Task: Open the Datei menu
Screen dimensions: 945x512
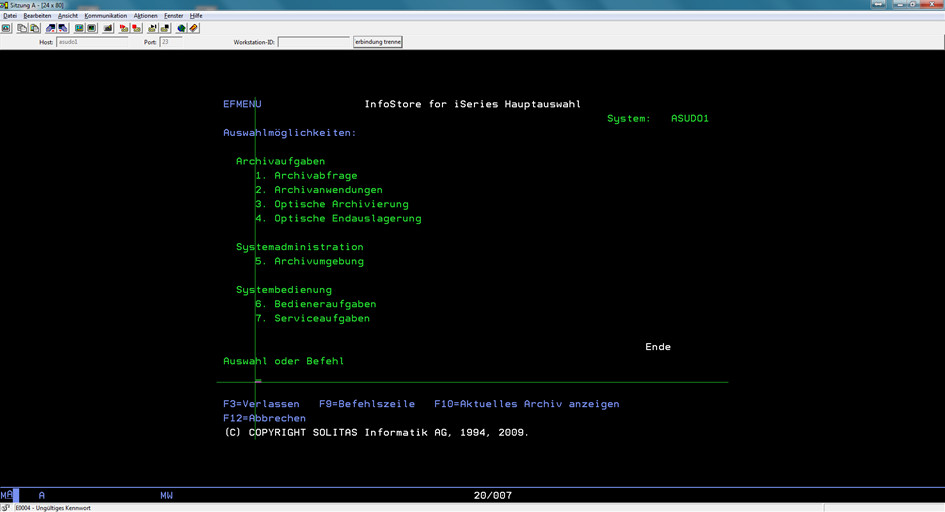Action: [10, 16]
